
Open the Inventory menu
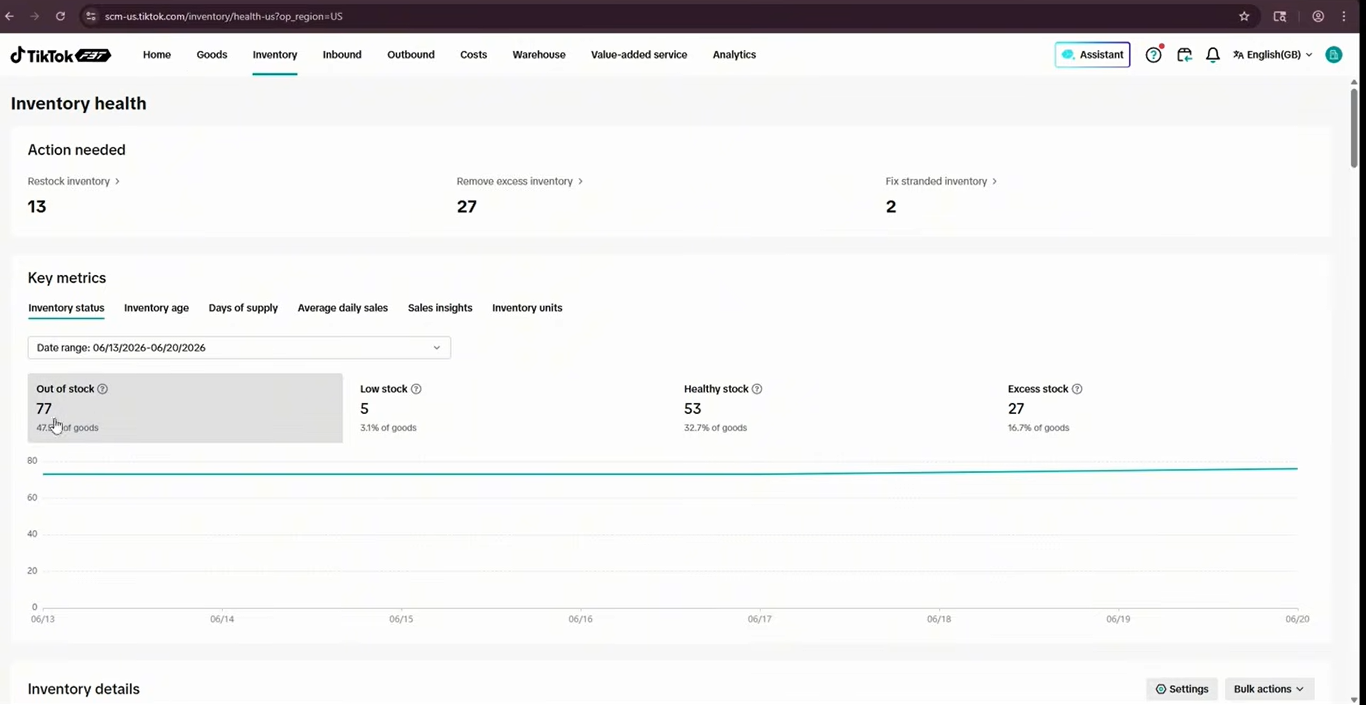[275, 55]
